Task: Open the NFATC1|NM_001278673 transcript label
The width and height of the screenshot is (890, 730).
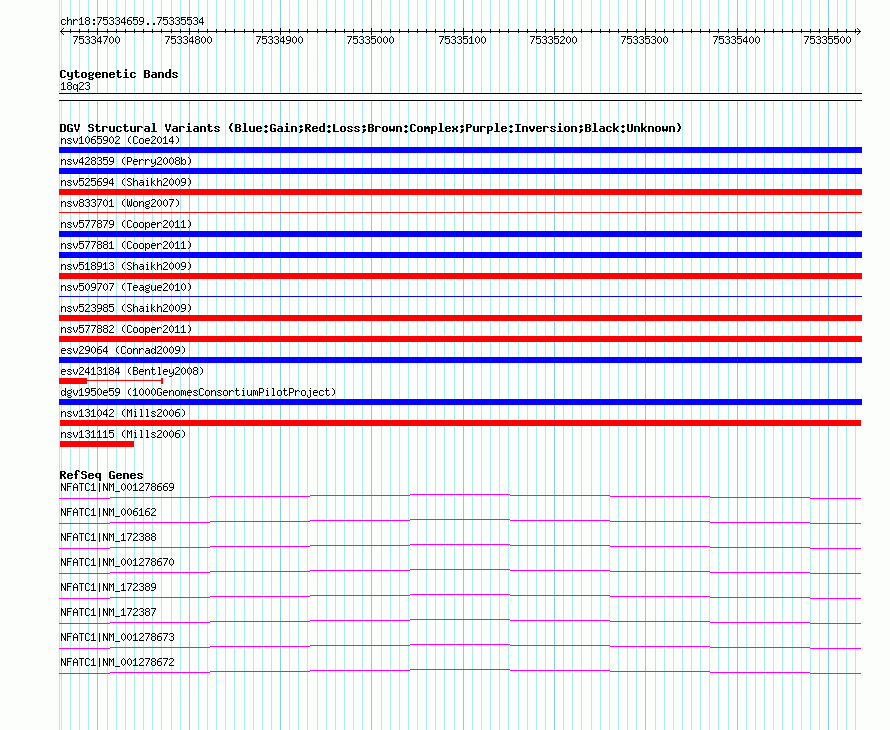Action: point(117,637)
